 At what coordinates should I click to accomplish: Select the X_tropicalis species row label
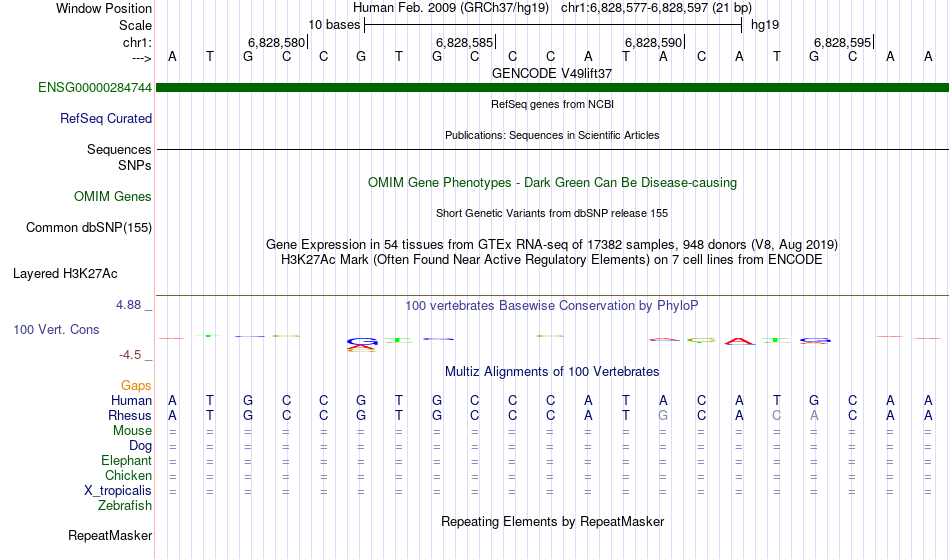(118, 491)
